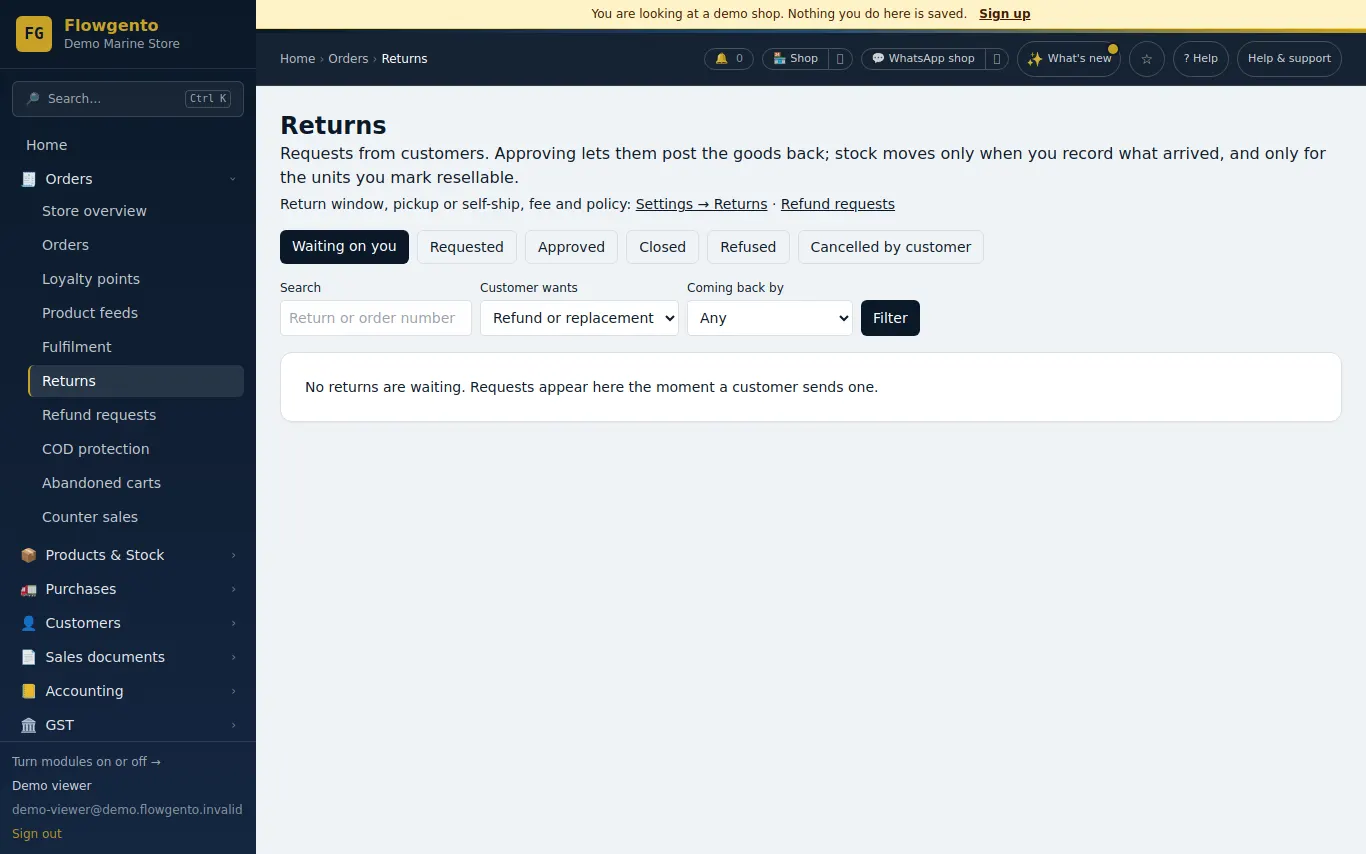
Task: Focus the Return or order number field
Action: (x=376, y=318)
